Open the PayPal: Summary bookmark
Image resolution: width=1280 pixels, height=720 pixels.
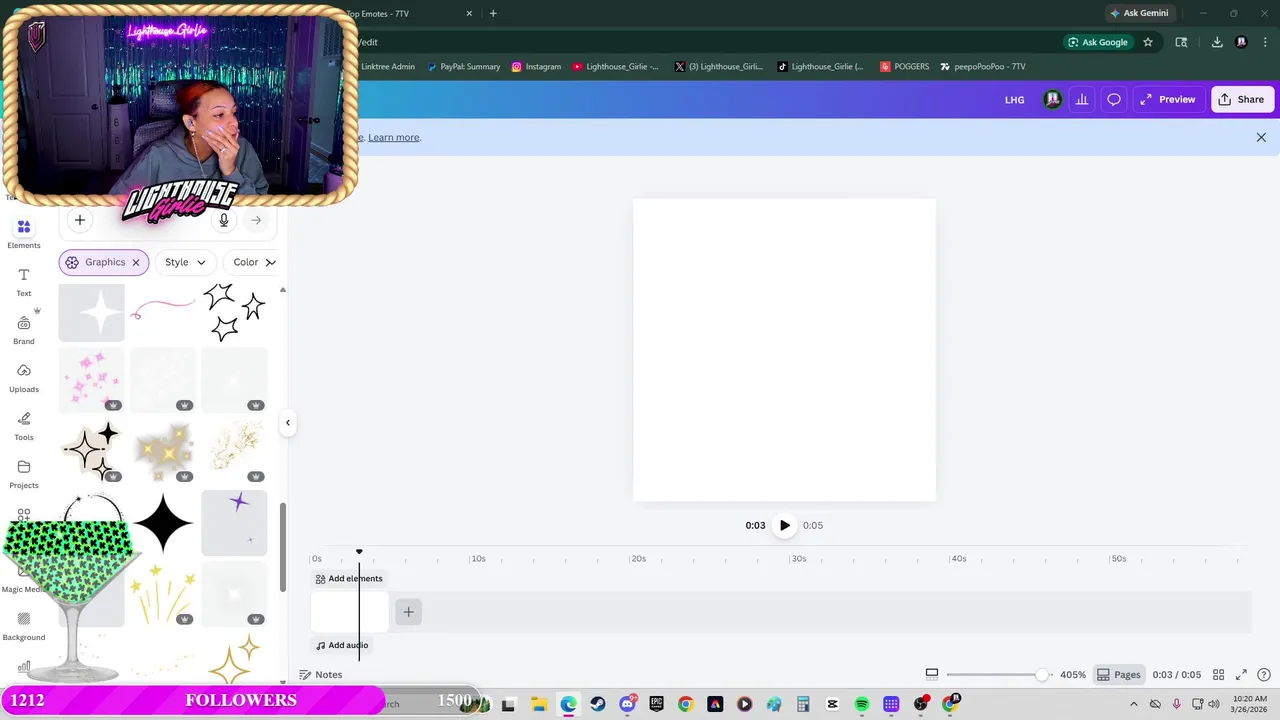point(463,66)
